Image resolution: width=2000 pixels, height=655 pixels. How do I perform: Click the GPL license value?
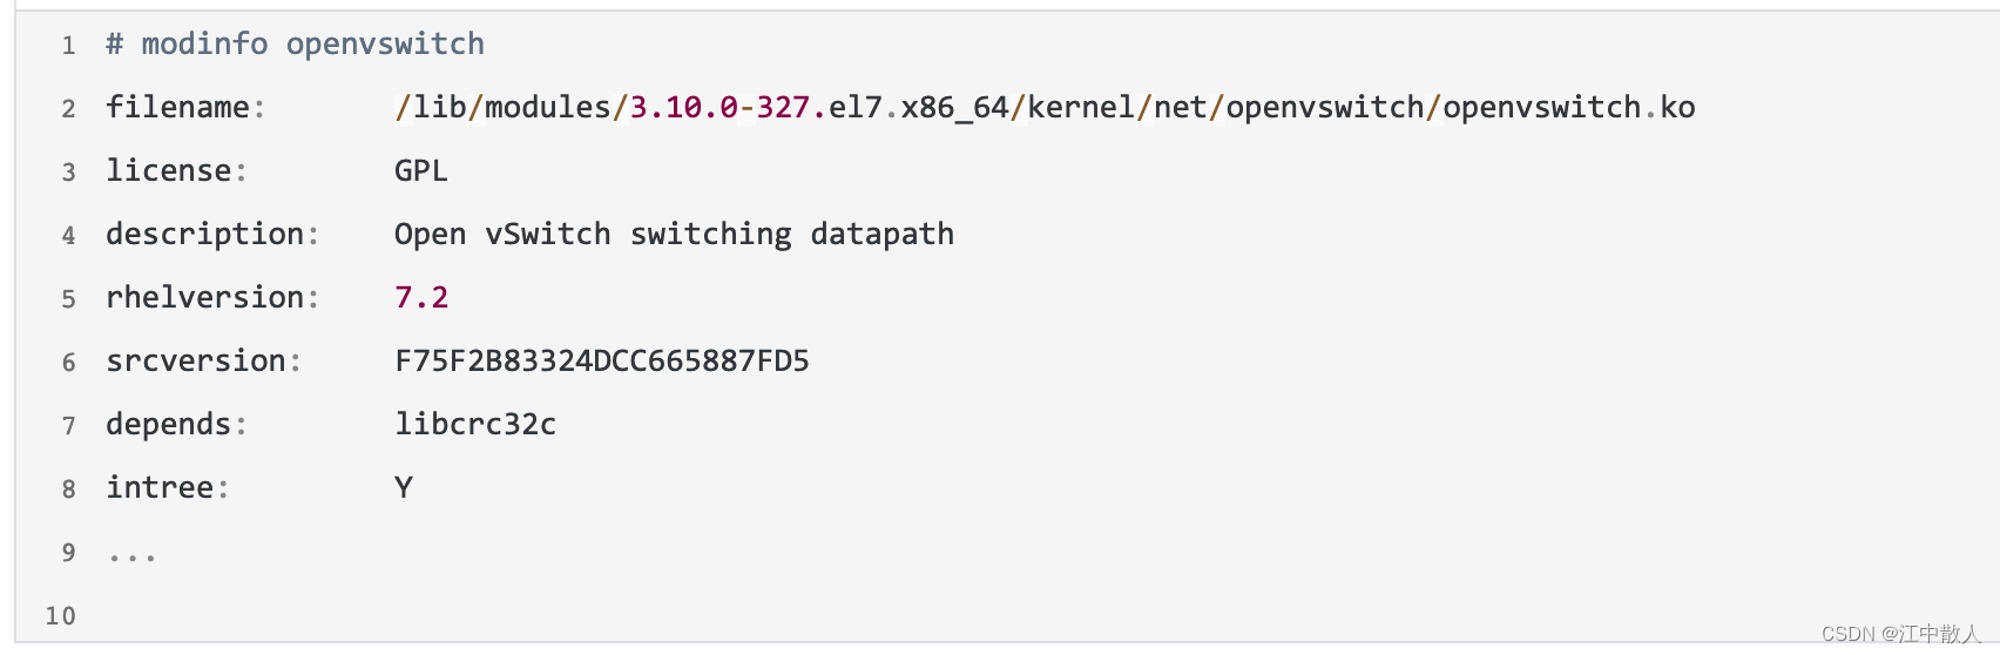coord(421,171)
